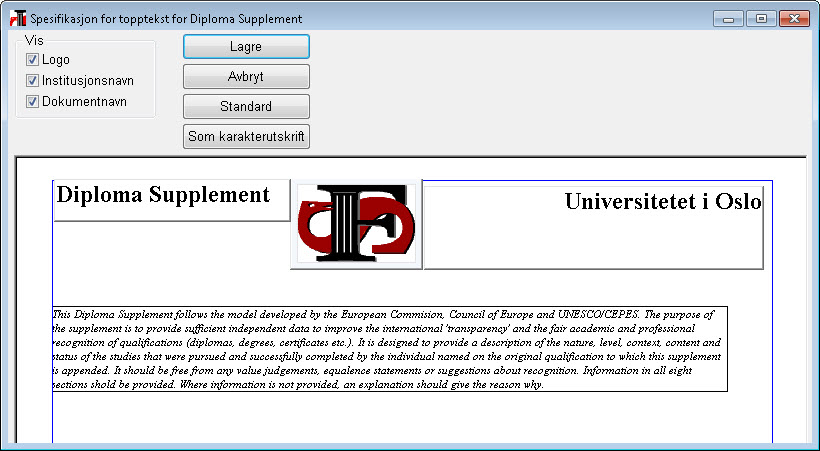Uncheck the Logo checkbox
820x451 pixels.
coord(32,60)
